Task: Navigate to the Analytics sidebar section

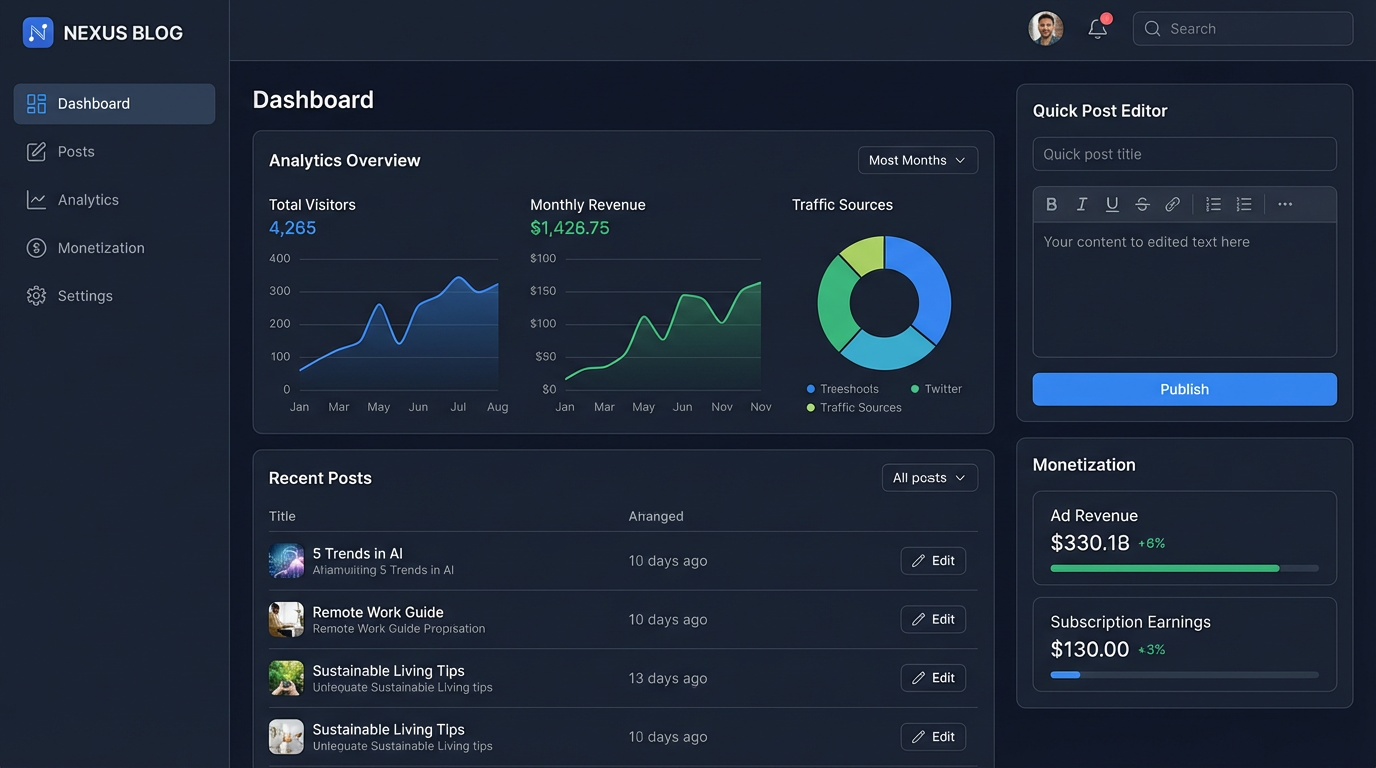Action: click(x=87, y=199)
